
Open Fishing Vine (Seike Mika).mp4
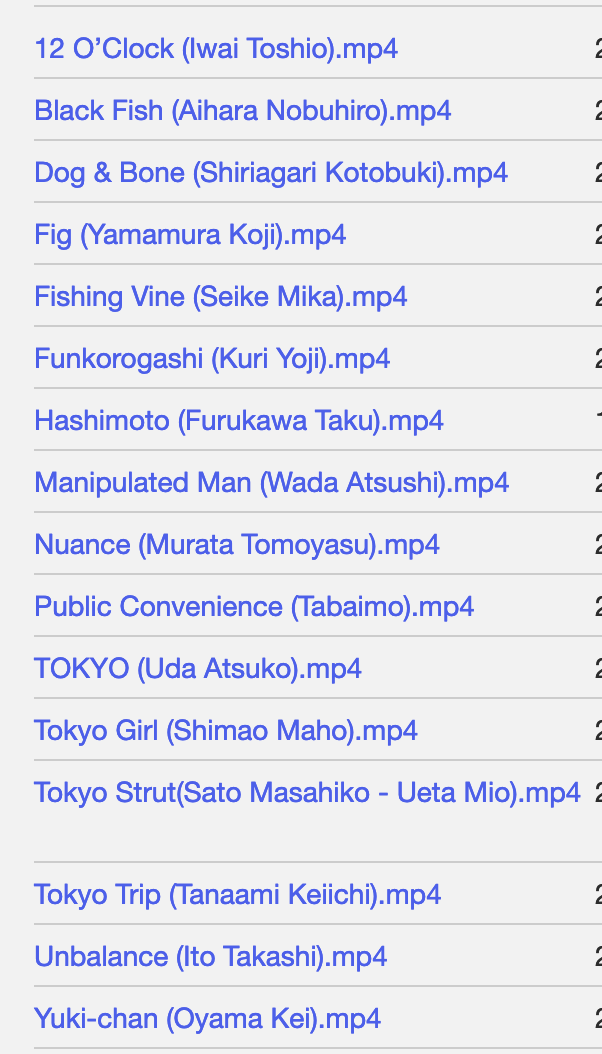pyautogui.click(x=220, y=296)
